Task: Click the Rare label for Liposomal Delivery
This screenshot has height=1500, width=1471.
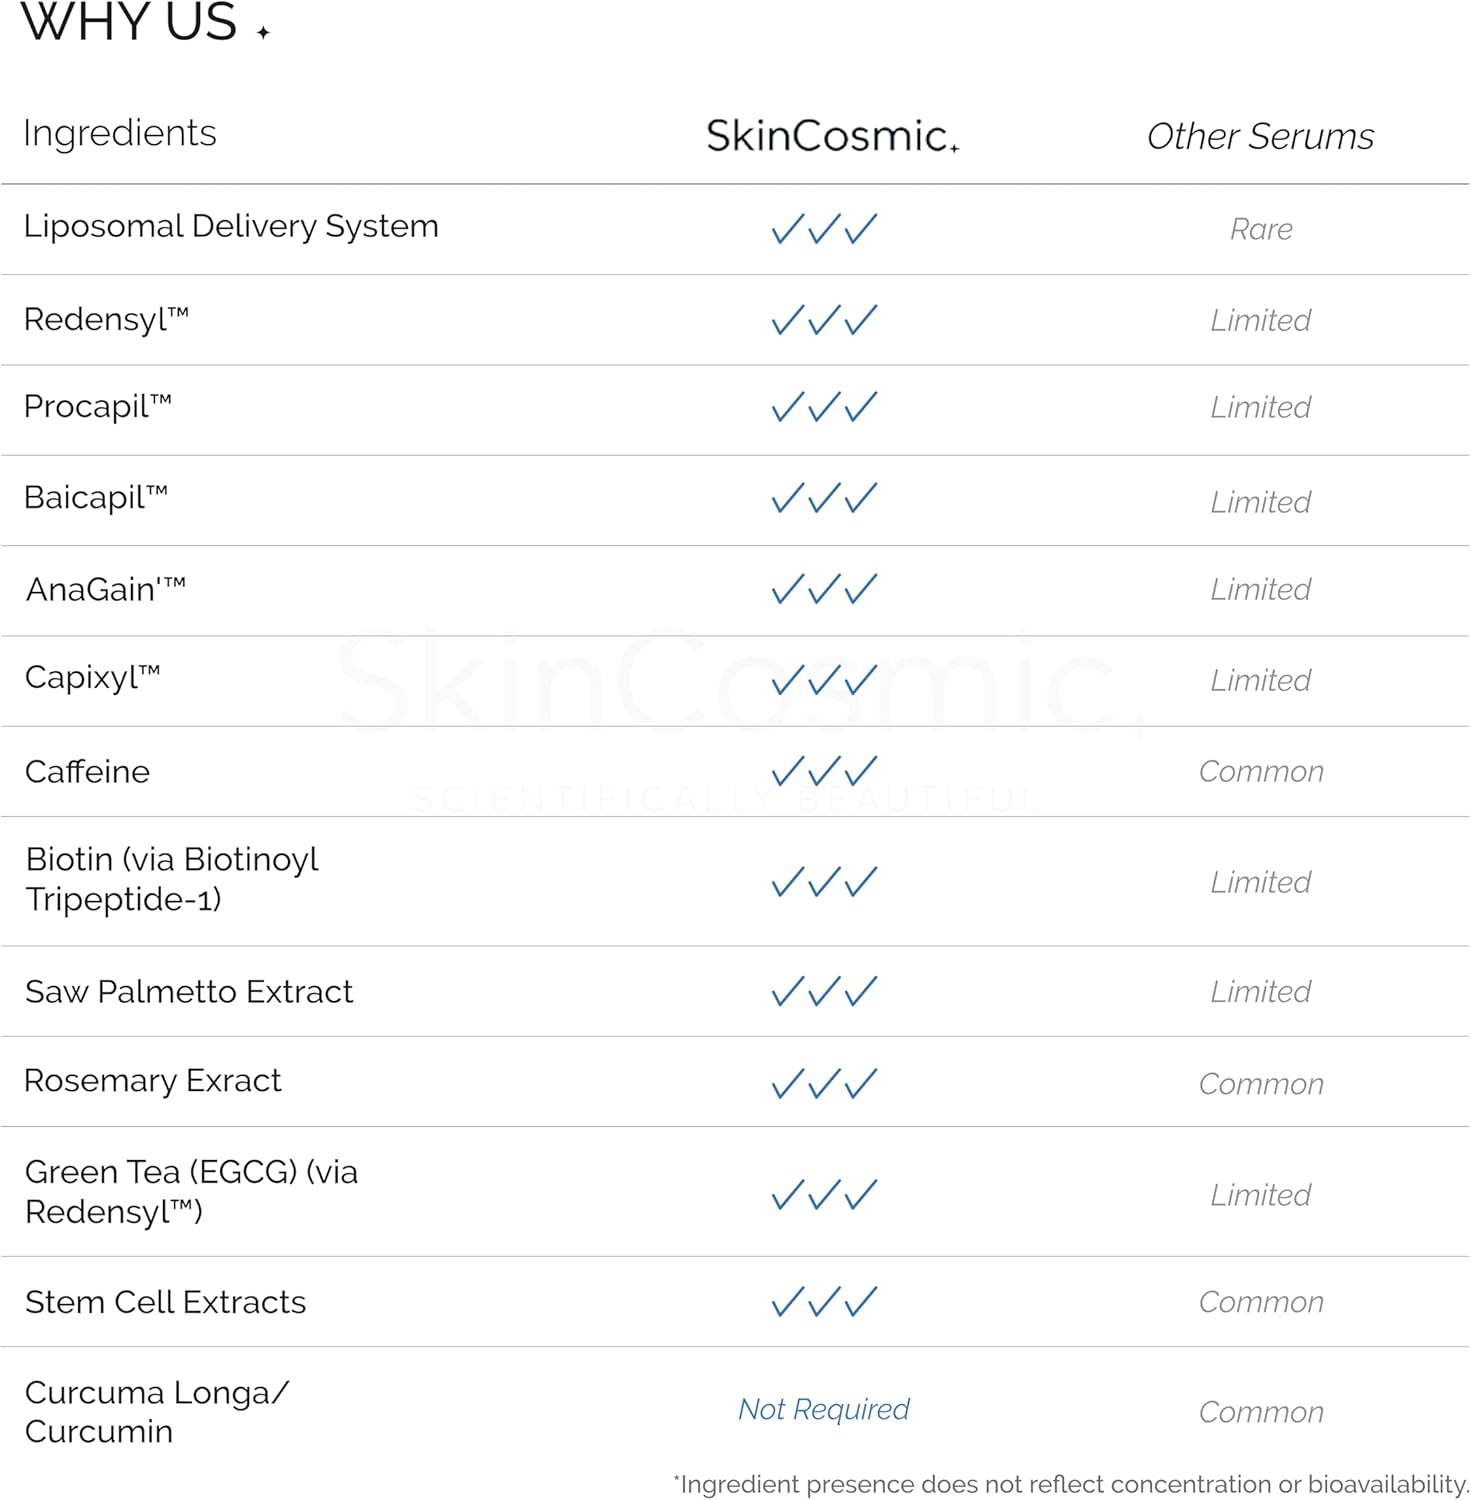Action: (x=1261, y=229)
